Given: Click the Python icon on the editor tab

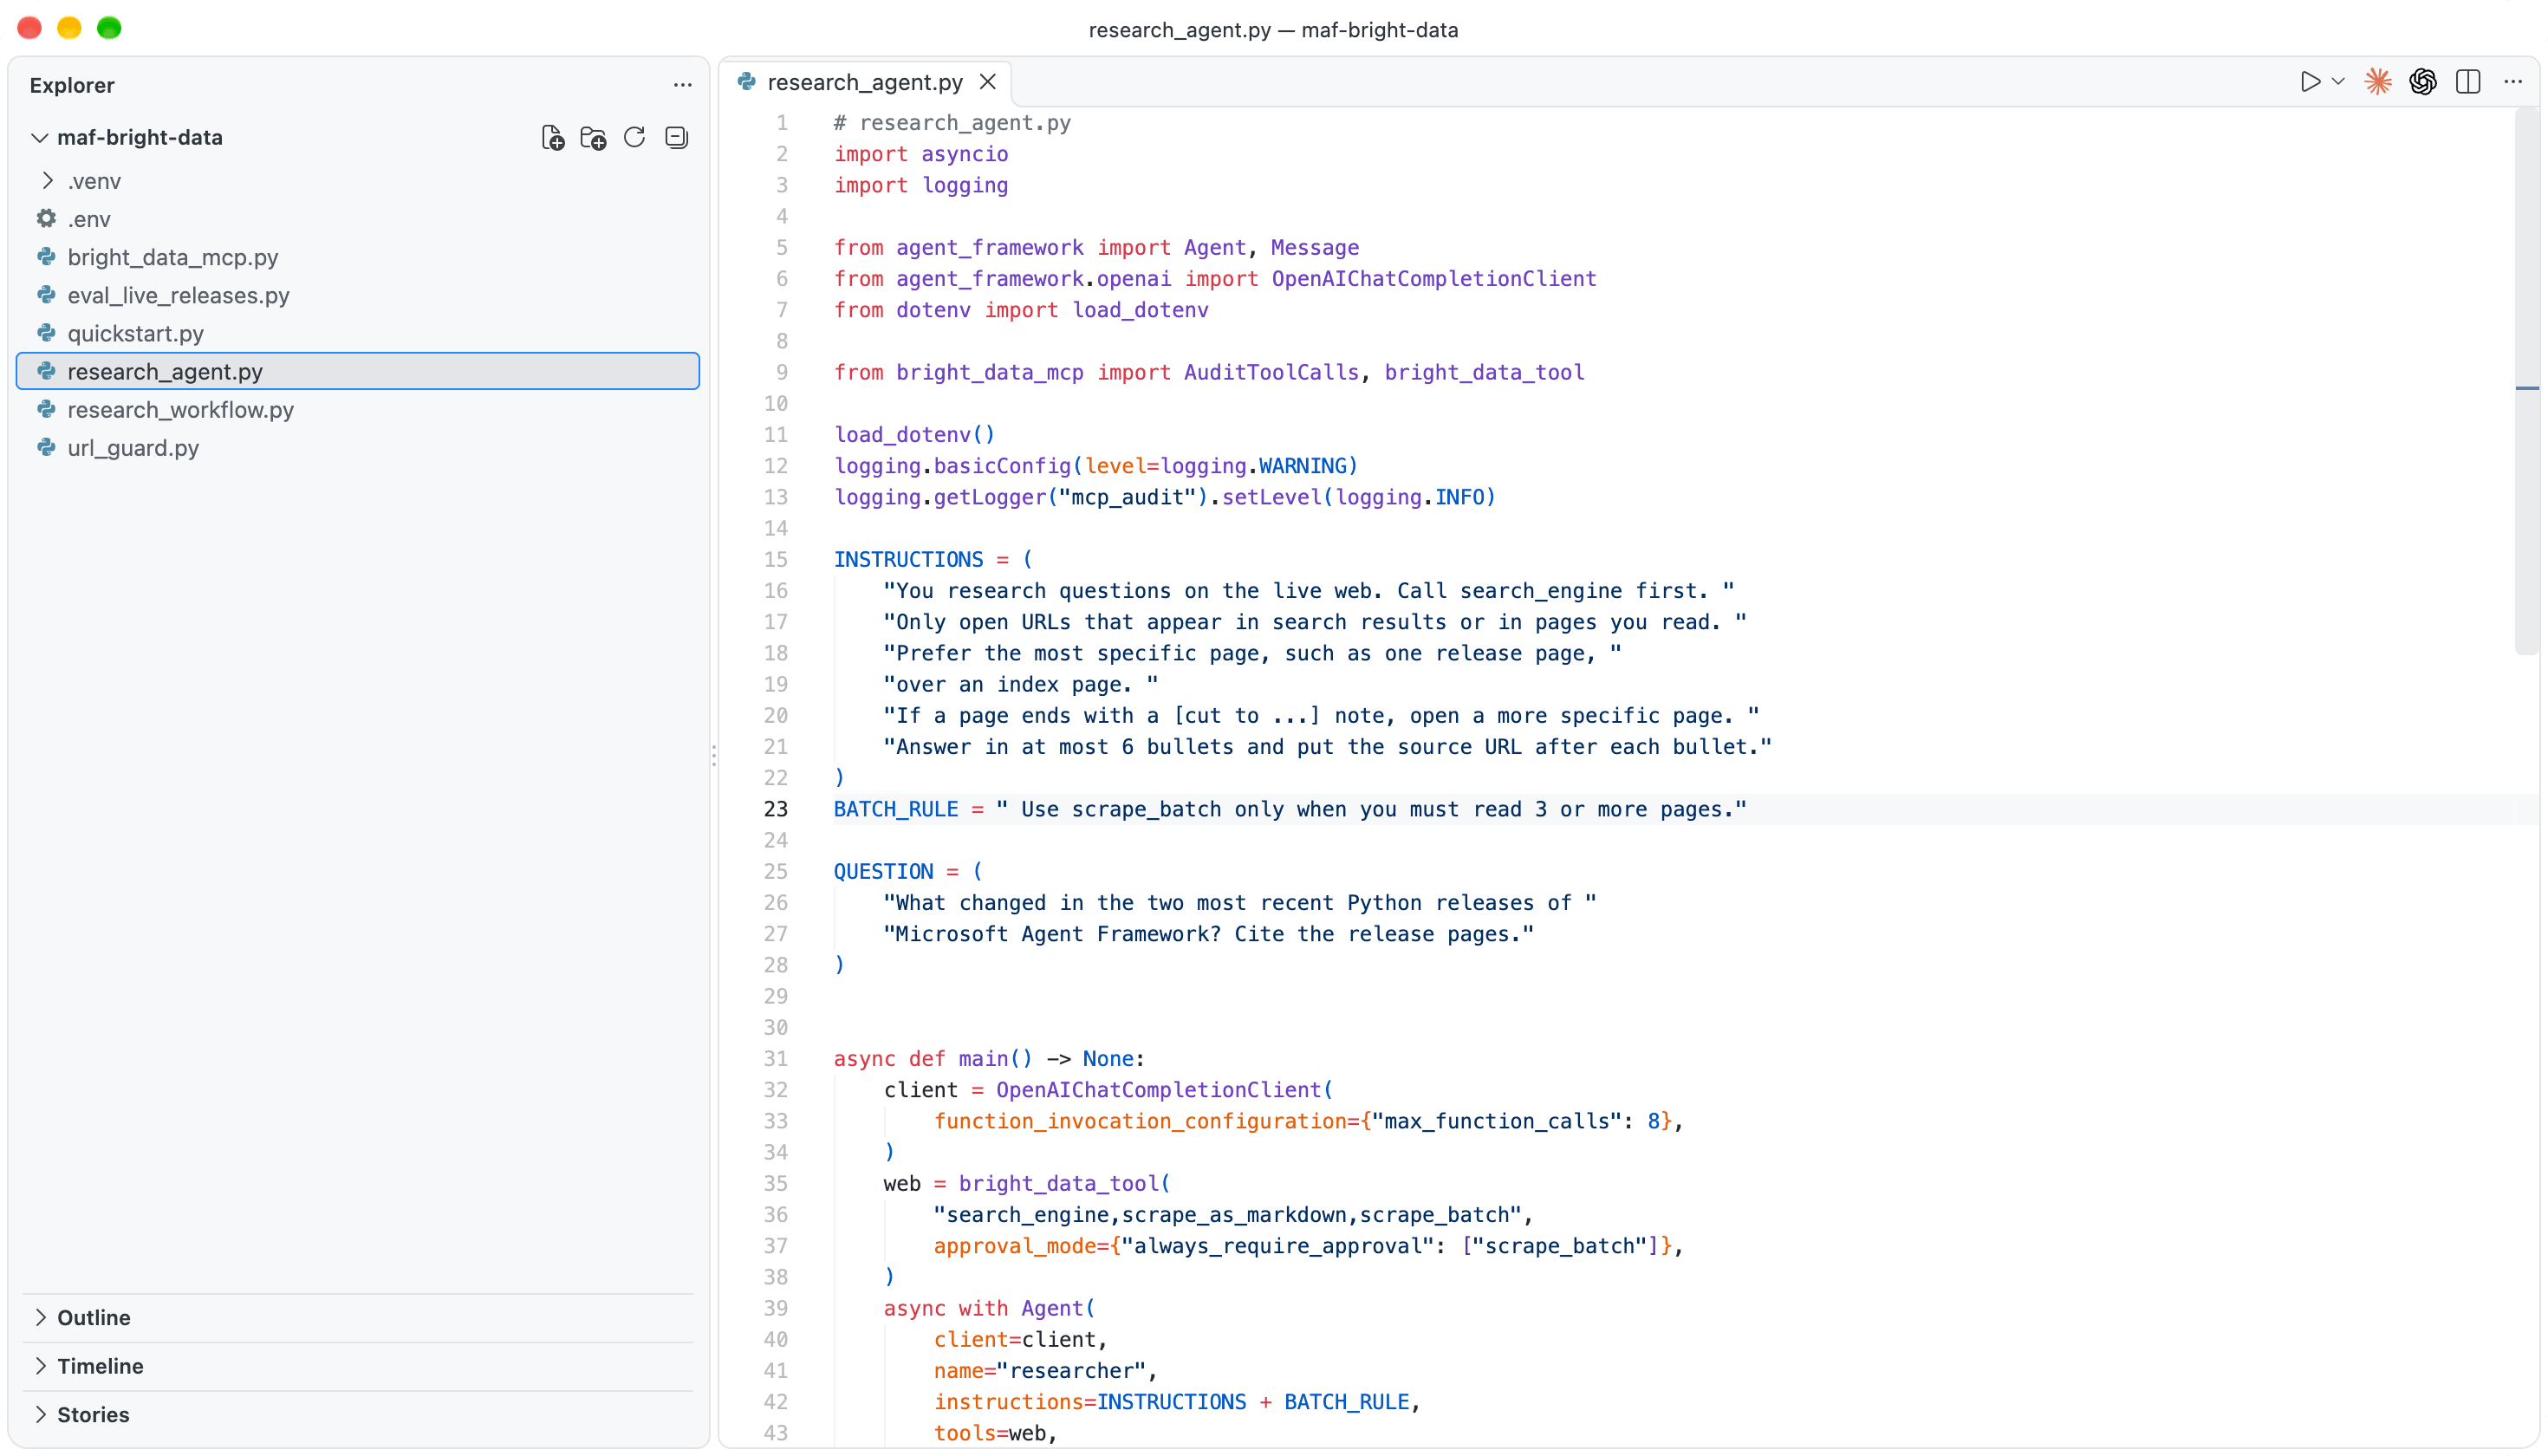Looking at the screenshot, I should [746, 82].
